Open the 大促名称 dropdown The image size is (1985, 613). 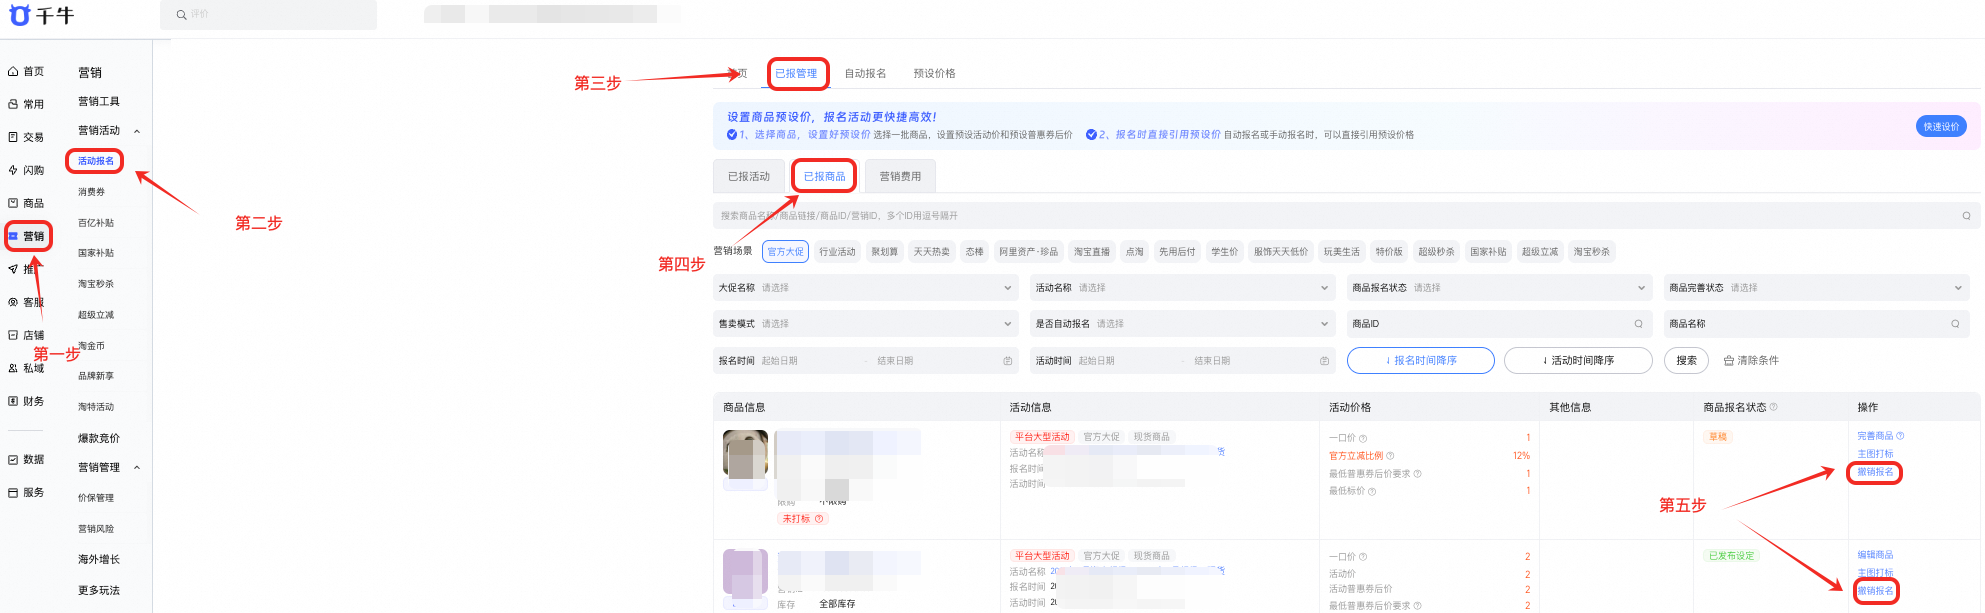[866, 288]
